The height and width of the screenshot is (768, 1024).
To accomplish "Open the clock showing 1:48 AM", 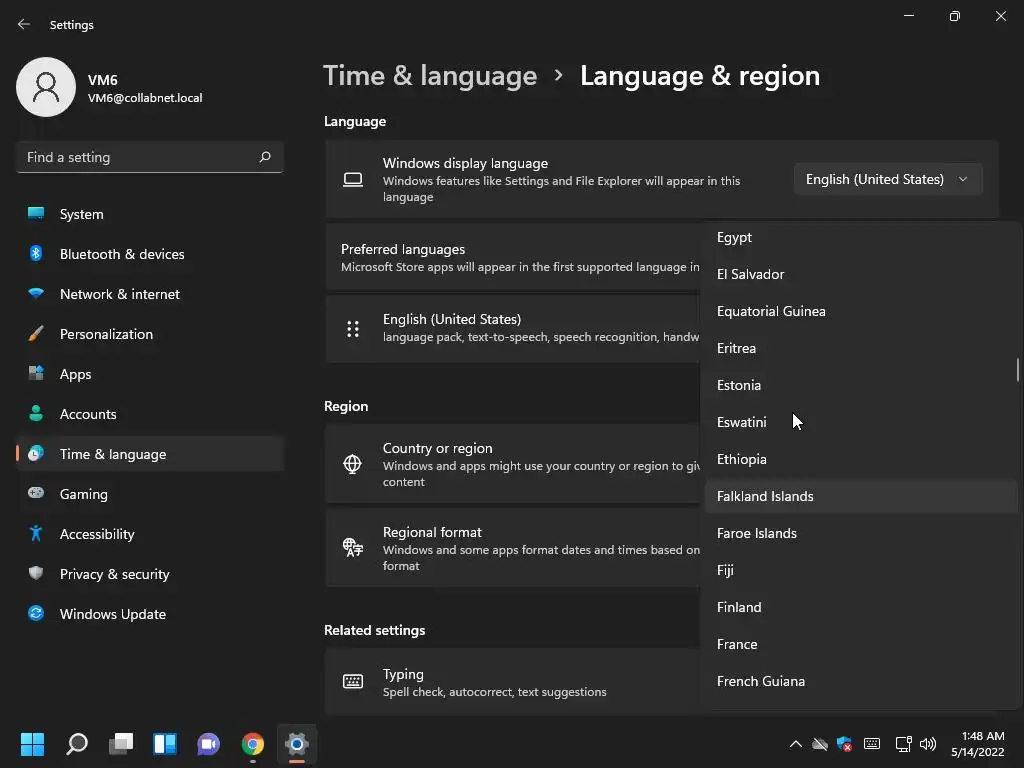I will point(978,744).
